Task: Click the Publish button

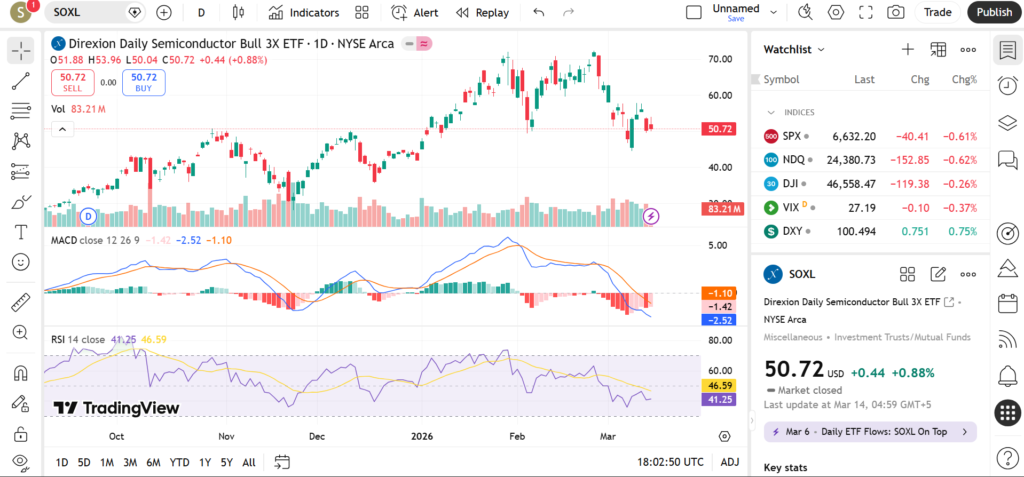Action: [x=993, y=13]
